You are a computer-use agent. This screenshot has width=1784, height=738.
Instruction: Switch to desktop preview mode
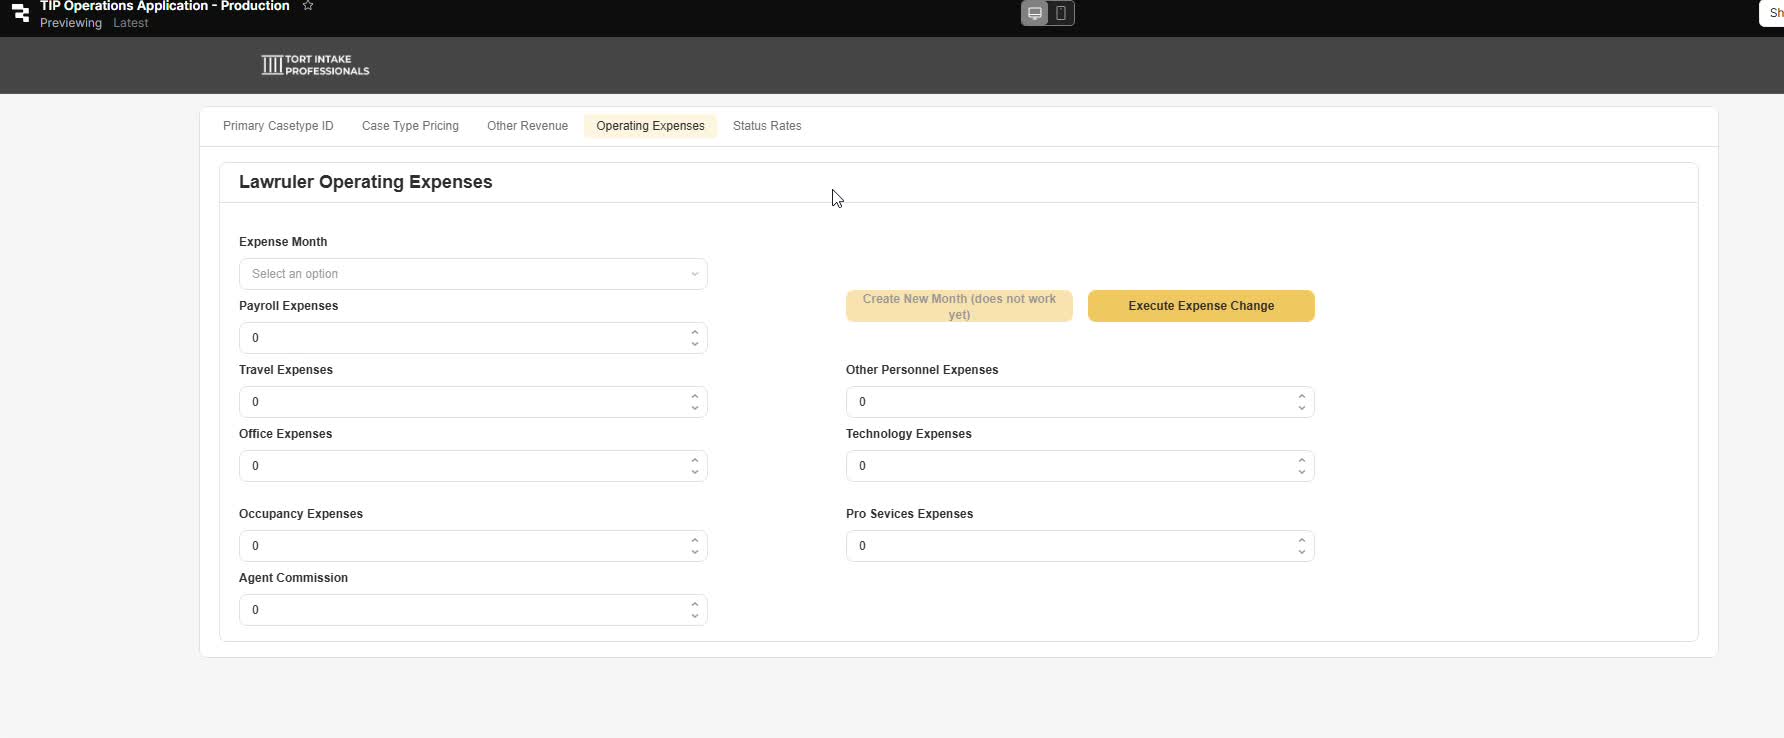(1035, 13)
